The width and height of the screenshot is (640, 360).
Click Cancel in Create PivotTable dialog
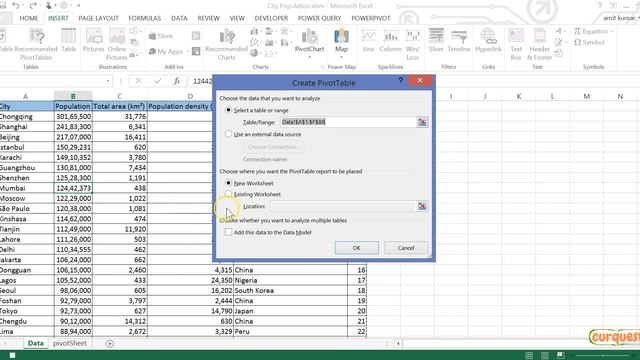point(406,248)
